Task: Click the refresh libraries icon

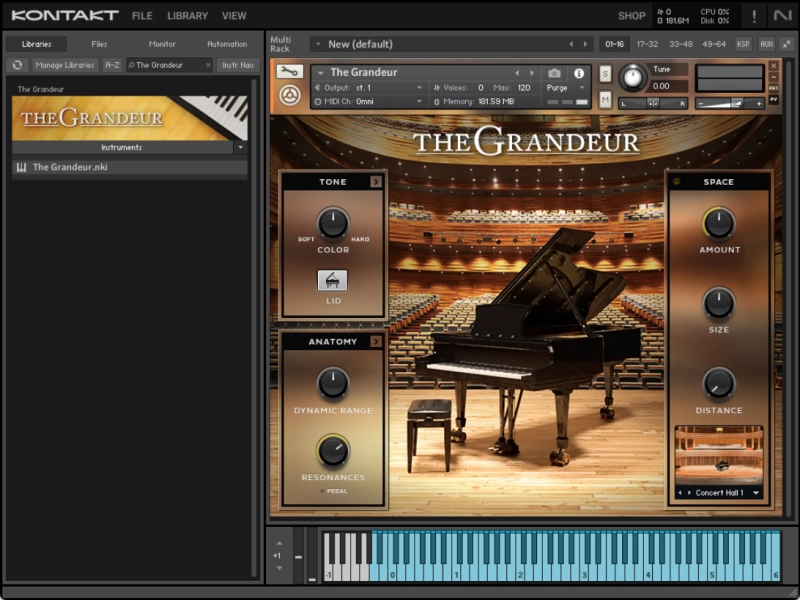Action: 17,65
